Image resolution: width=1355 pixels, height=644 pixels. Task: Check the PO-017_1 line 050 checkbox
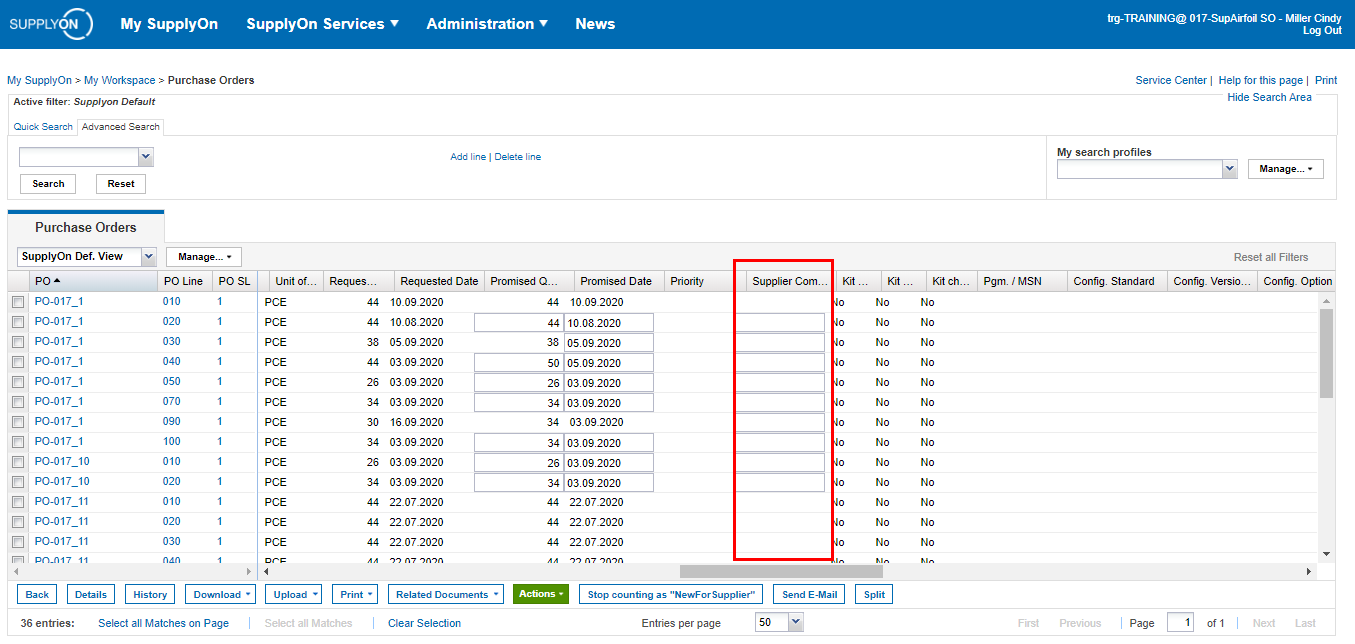click(x=18, y=382)
